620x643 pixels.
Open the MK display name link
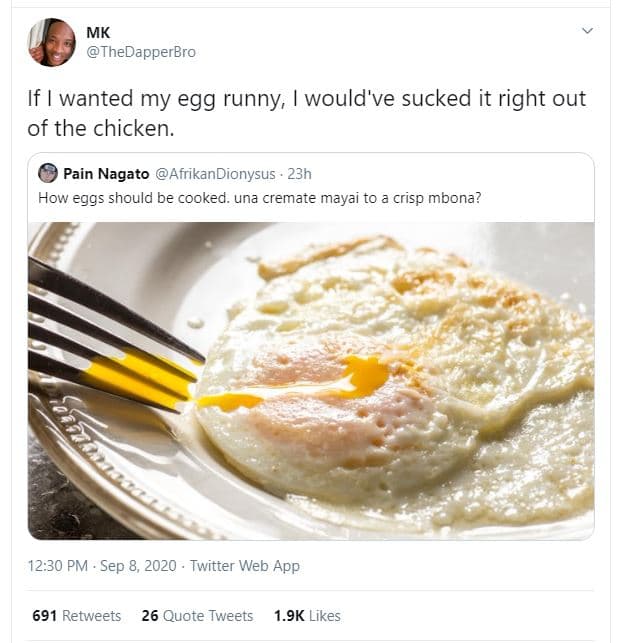point(98,32)
